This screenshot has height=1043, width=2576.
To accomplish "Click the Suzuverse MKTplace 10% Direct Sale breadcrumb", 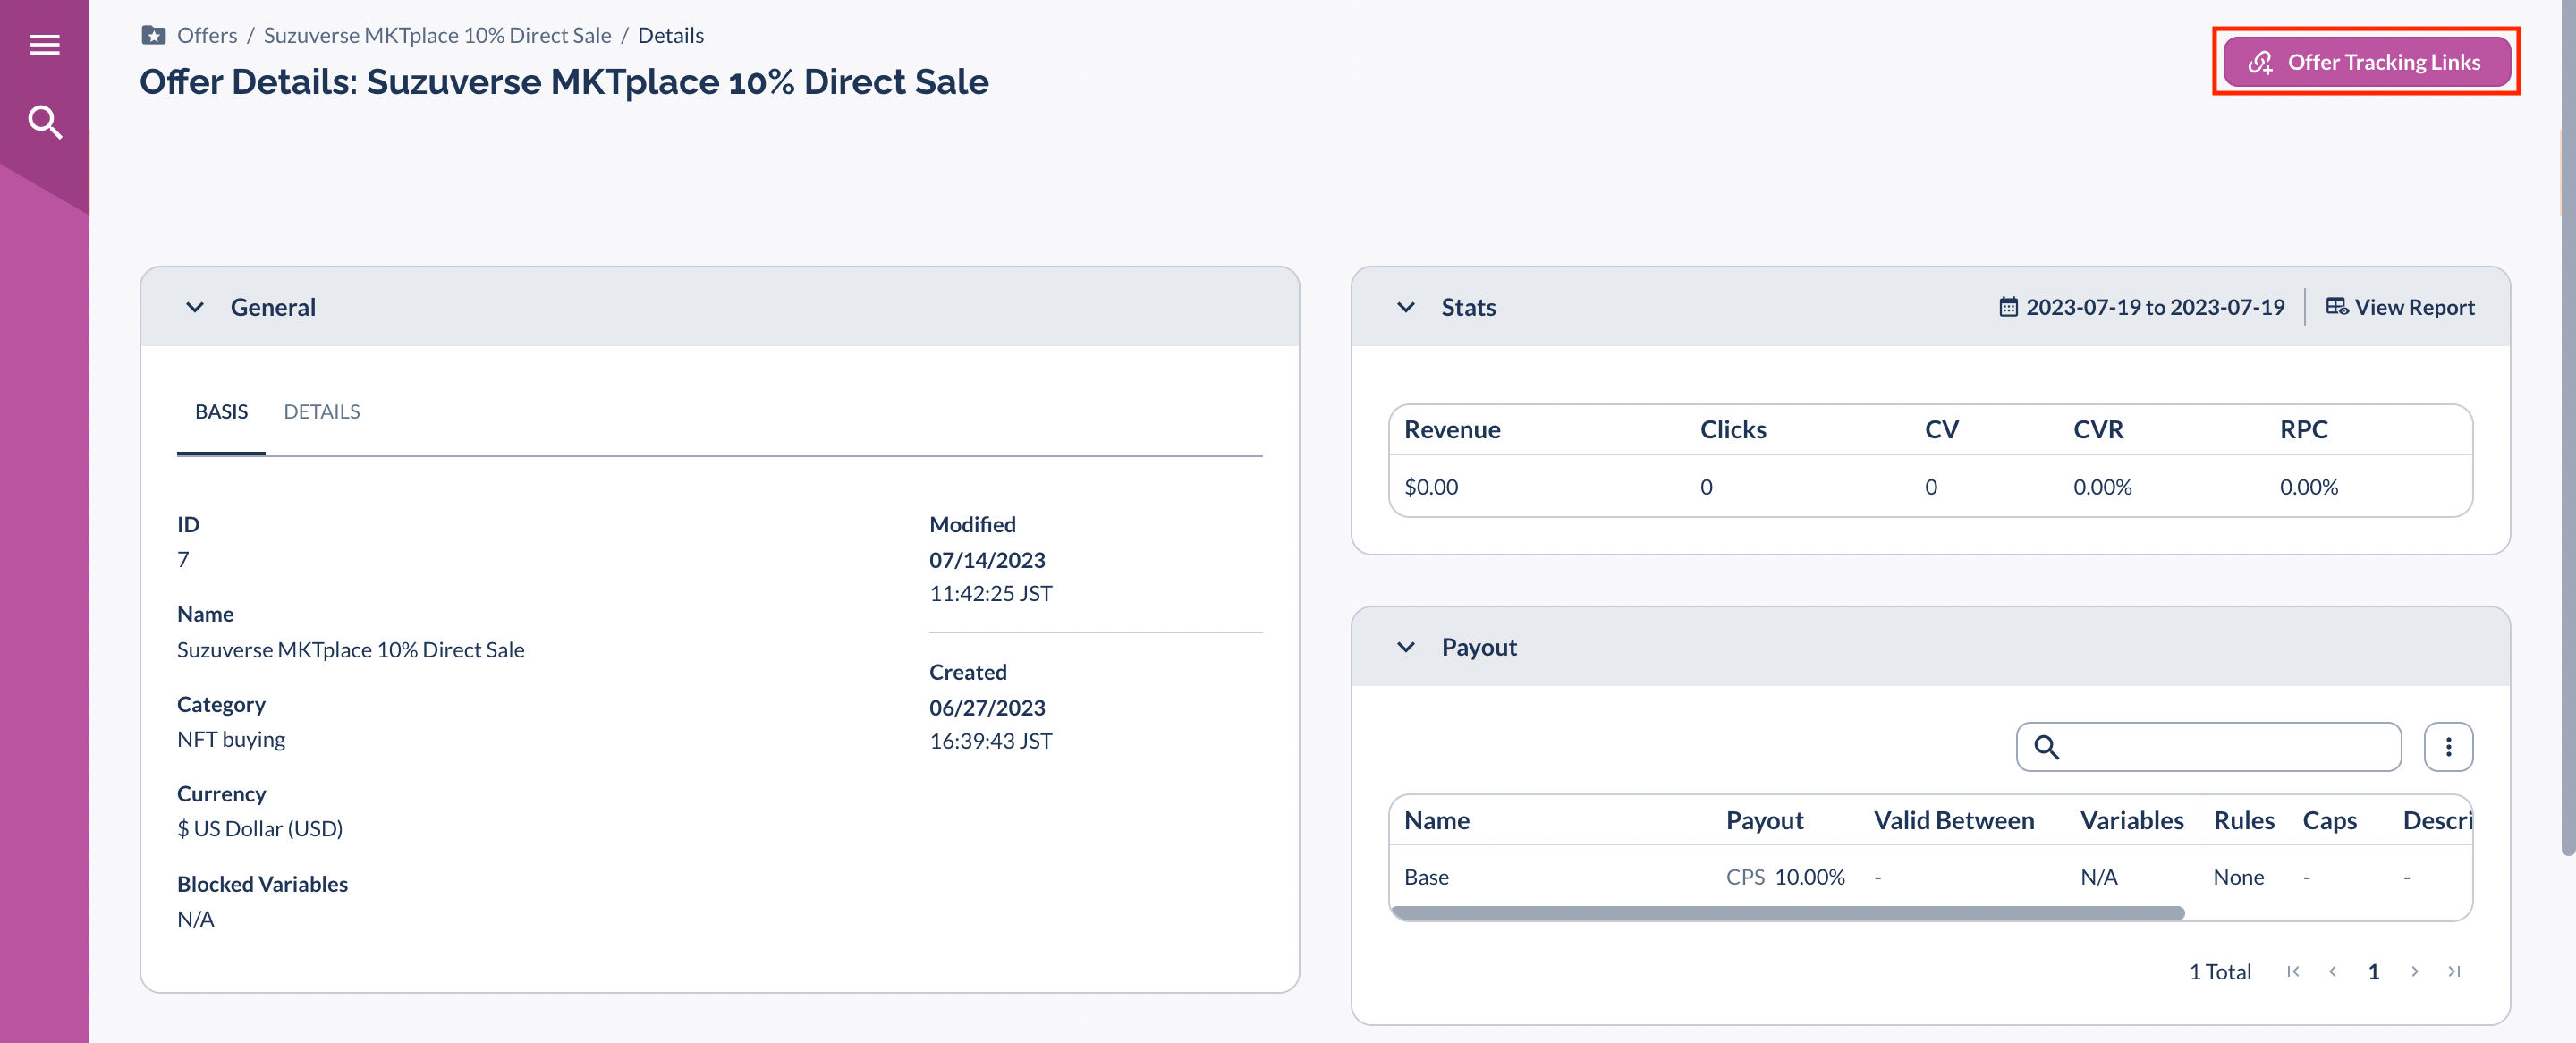I will (x=437, y=36).
